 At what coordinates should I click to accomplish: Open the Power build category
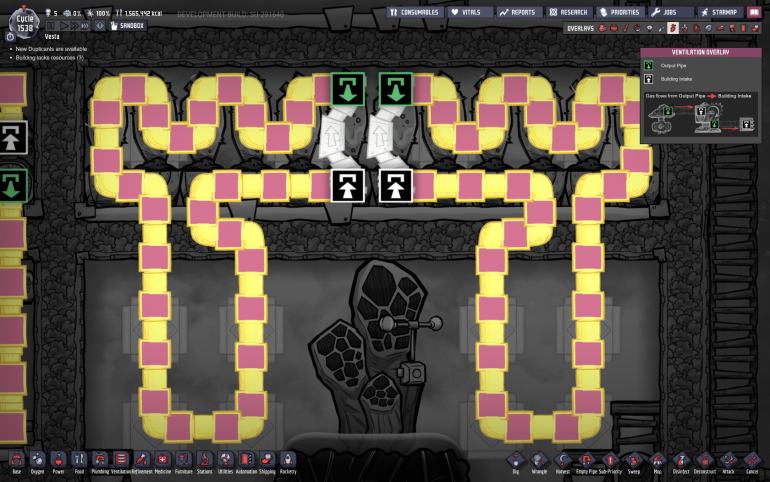click(58, 463)
